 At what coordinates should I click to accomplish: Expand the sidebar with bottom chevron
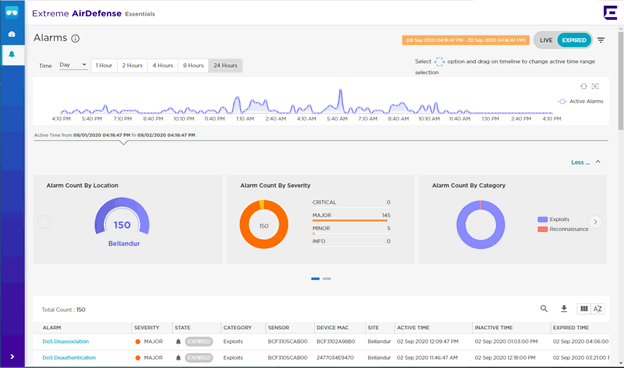point(12,356)
